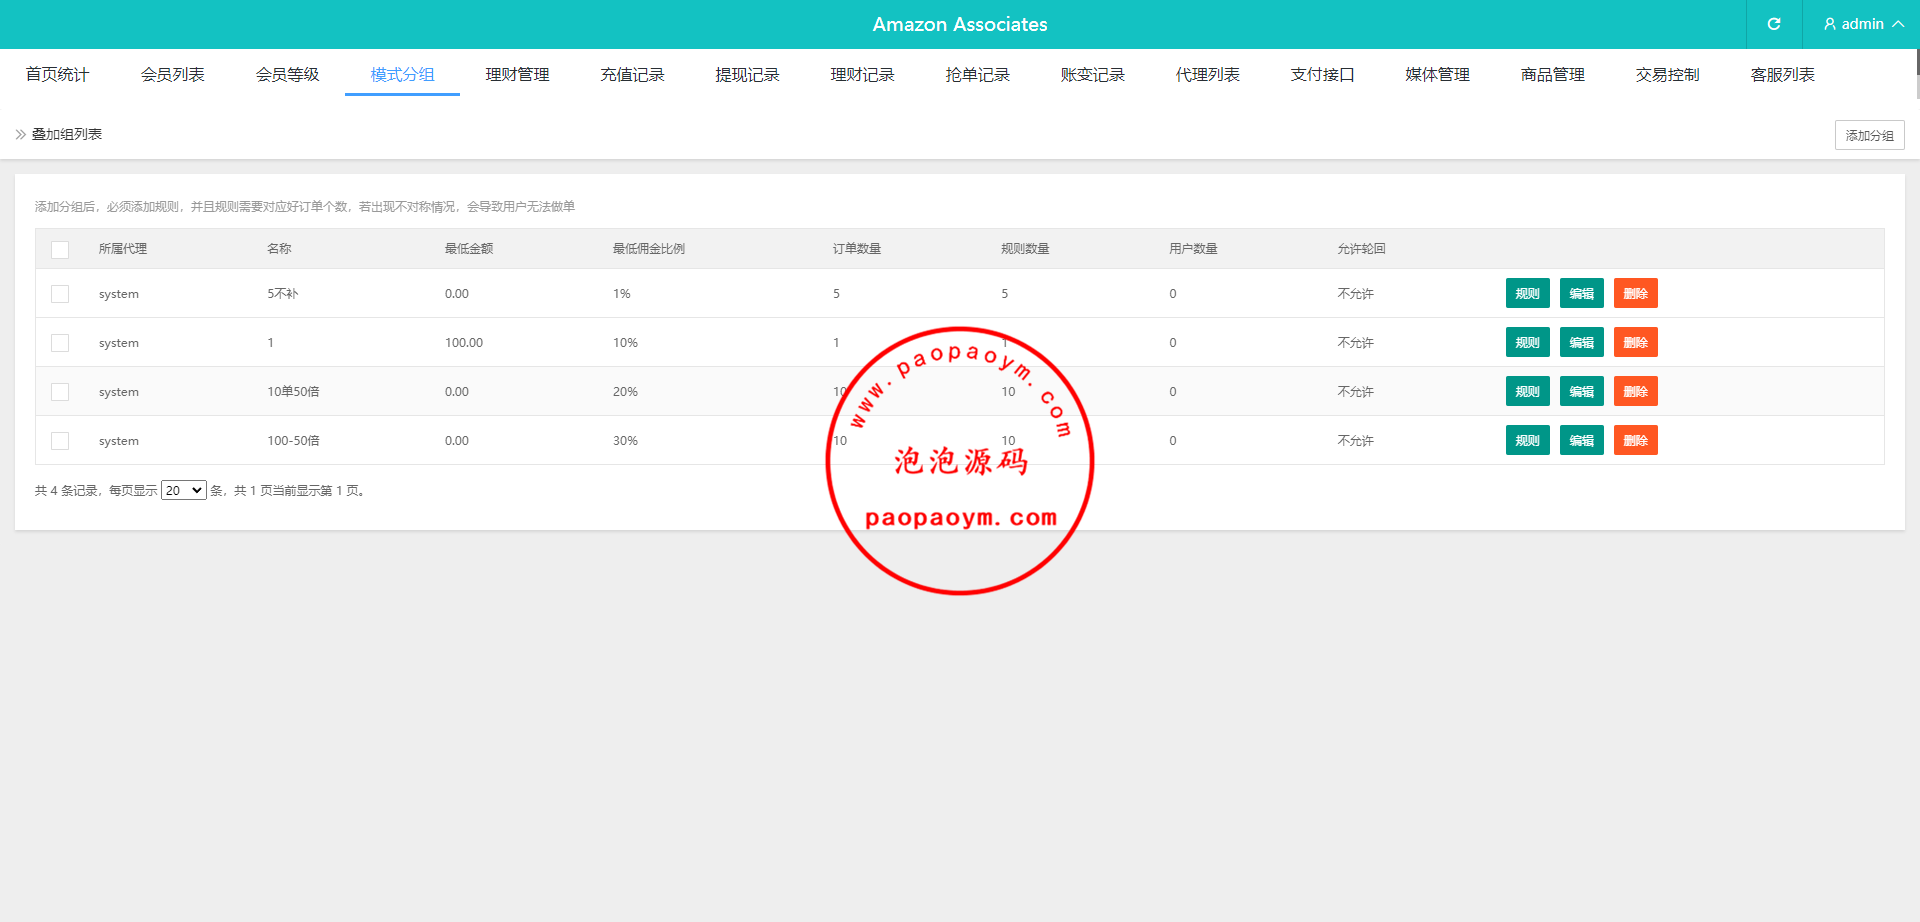The height and width of the screenshot is (922, 1920).
Task: Expand the admin account dropdown arrow
Action: click(1898, 24)
